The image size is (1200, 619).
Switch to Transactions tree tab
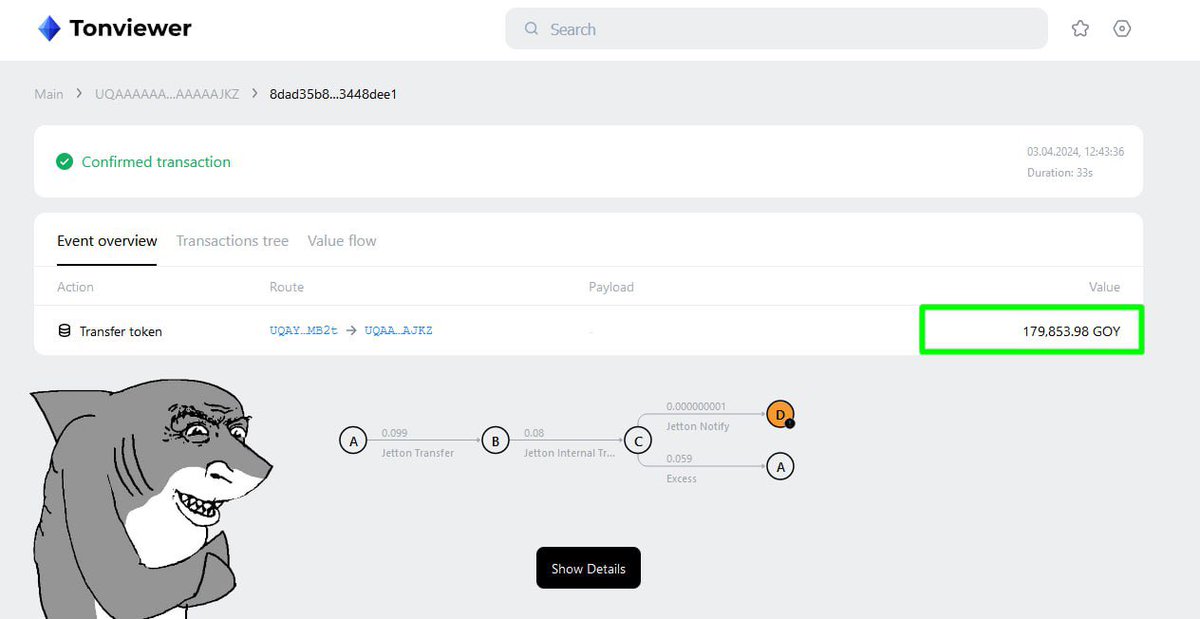click(x=232, y=241)
